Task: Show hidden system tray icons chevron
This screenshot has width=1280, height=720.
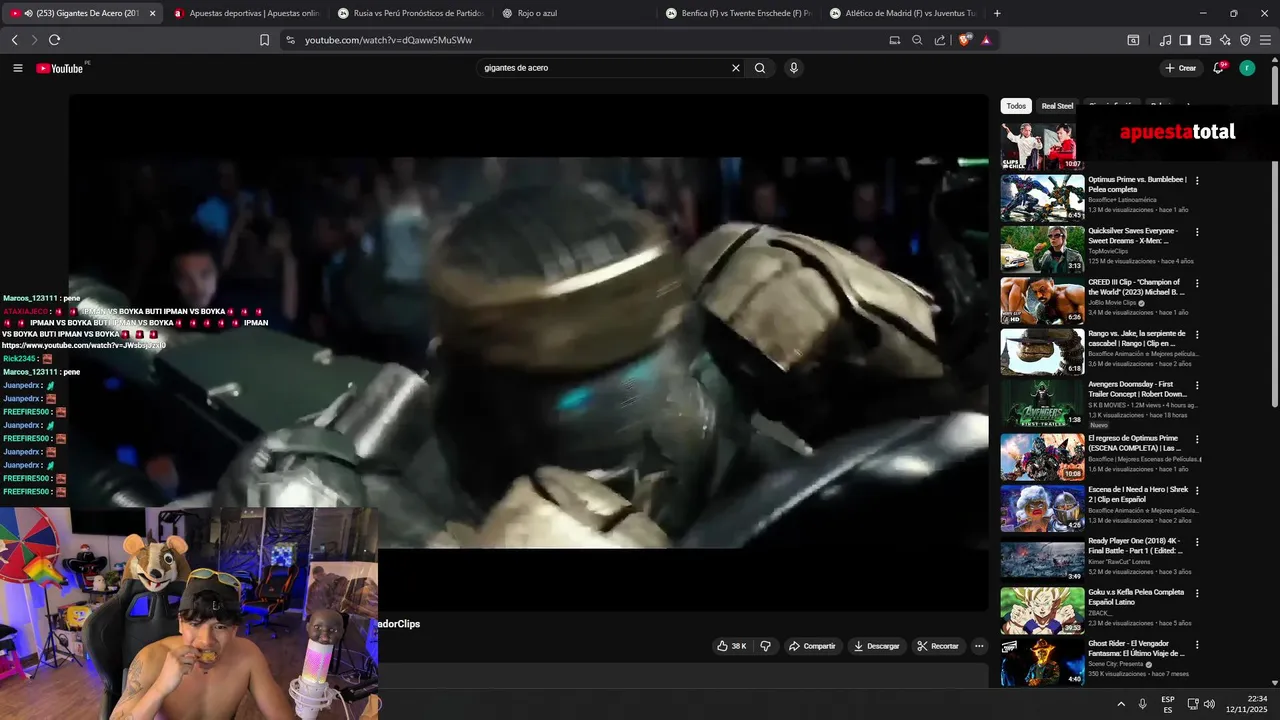Action: 1120,704
